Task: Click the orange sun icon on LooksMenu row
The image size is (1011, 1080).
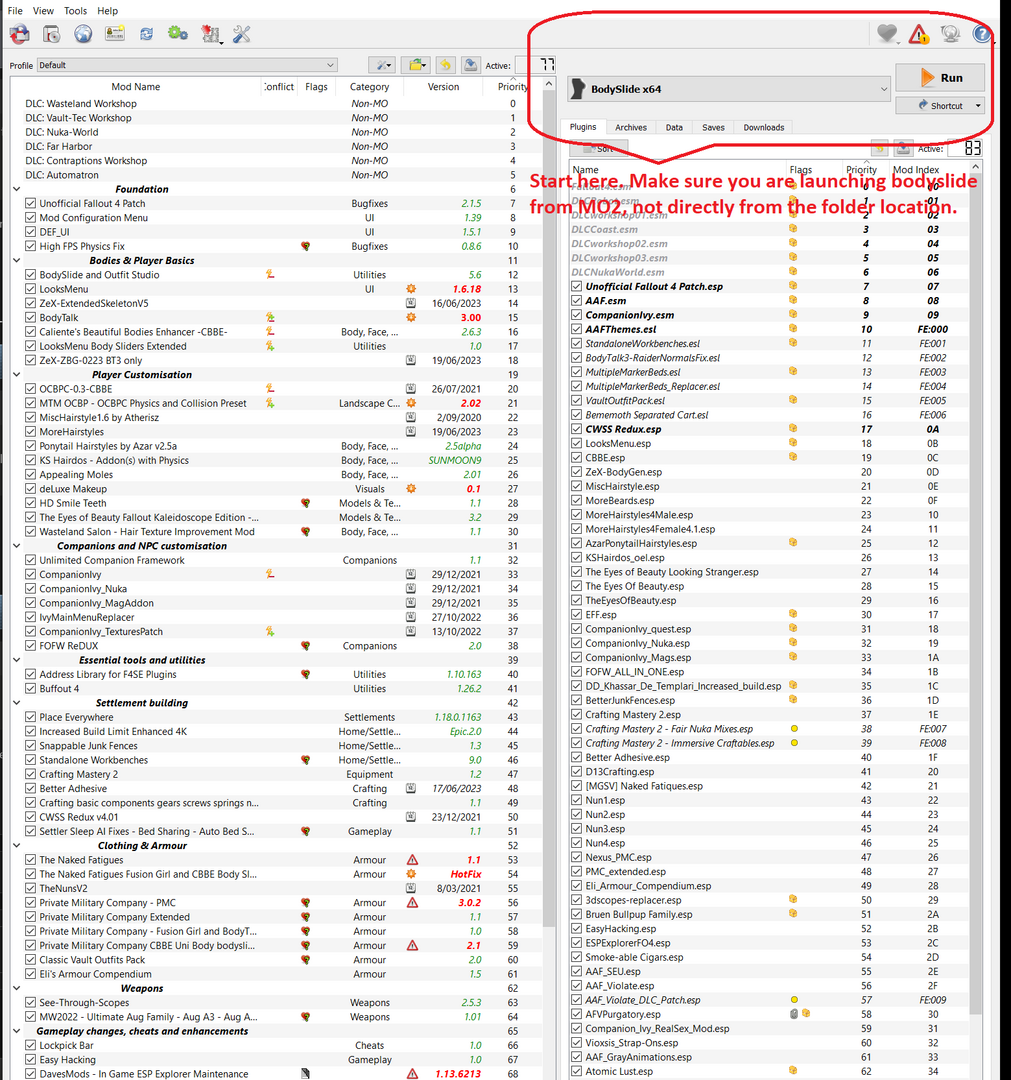Action: (x=410, y=289)
